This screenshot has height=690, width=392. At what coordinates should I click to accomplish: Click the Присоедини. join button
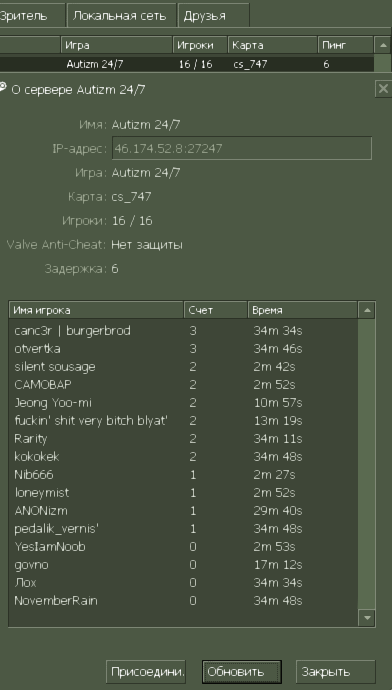coord(146,672)
